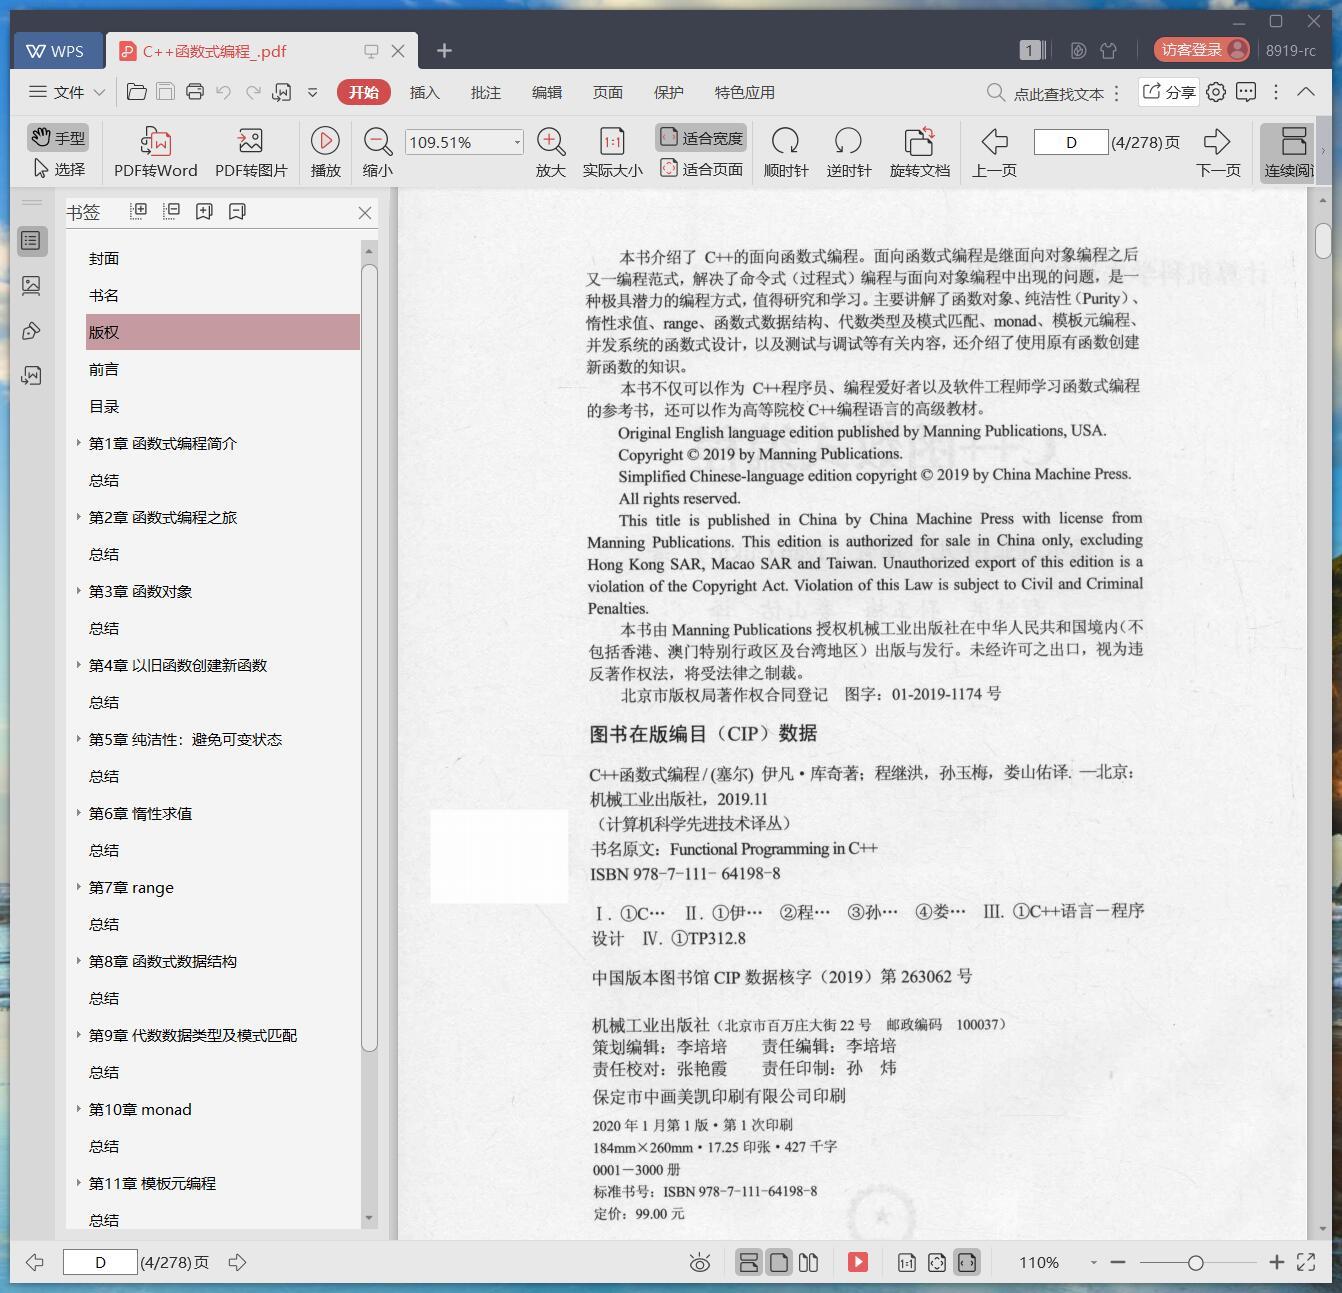Viewport: 1342px width, 1293px height.
Task: Rotate page counterclockwise with 逆时针
Action: pos(848,152)
